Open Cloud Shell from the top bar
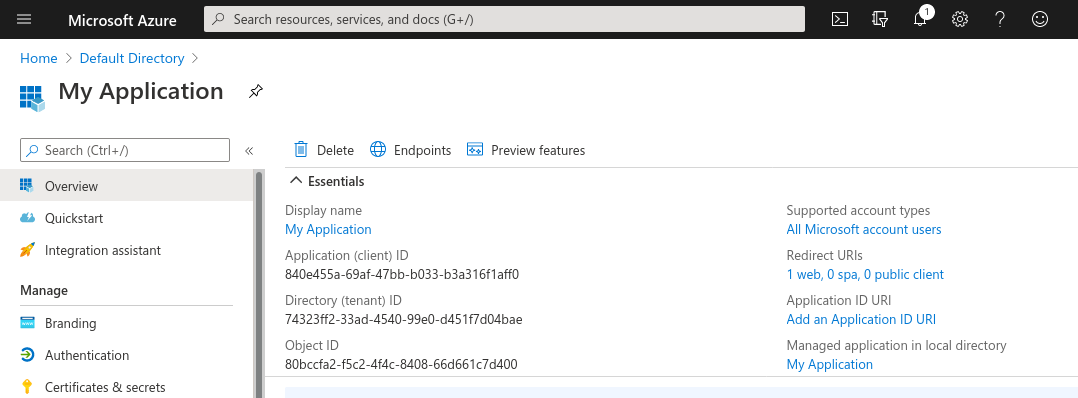Image resolution: width=1078 pixels, height=398 pixels. point(839,19)
